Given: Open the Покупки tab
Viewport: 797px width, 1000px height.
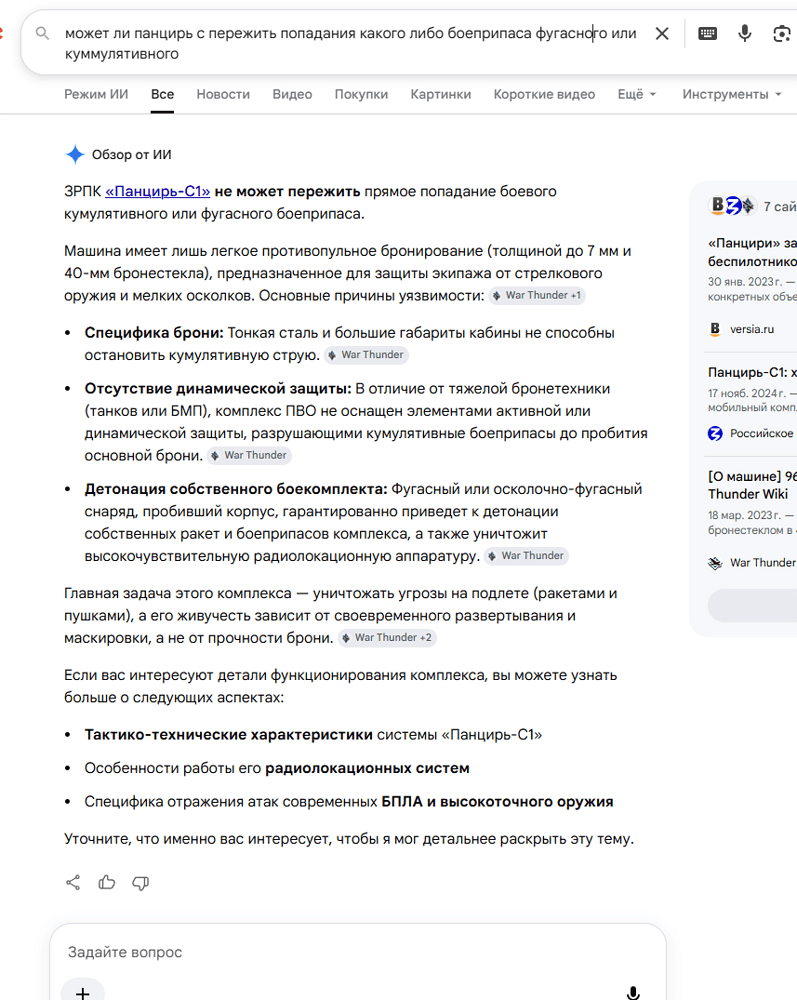Looking at the screenshot, I should click(x=361, y=94).
